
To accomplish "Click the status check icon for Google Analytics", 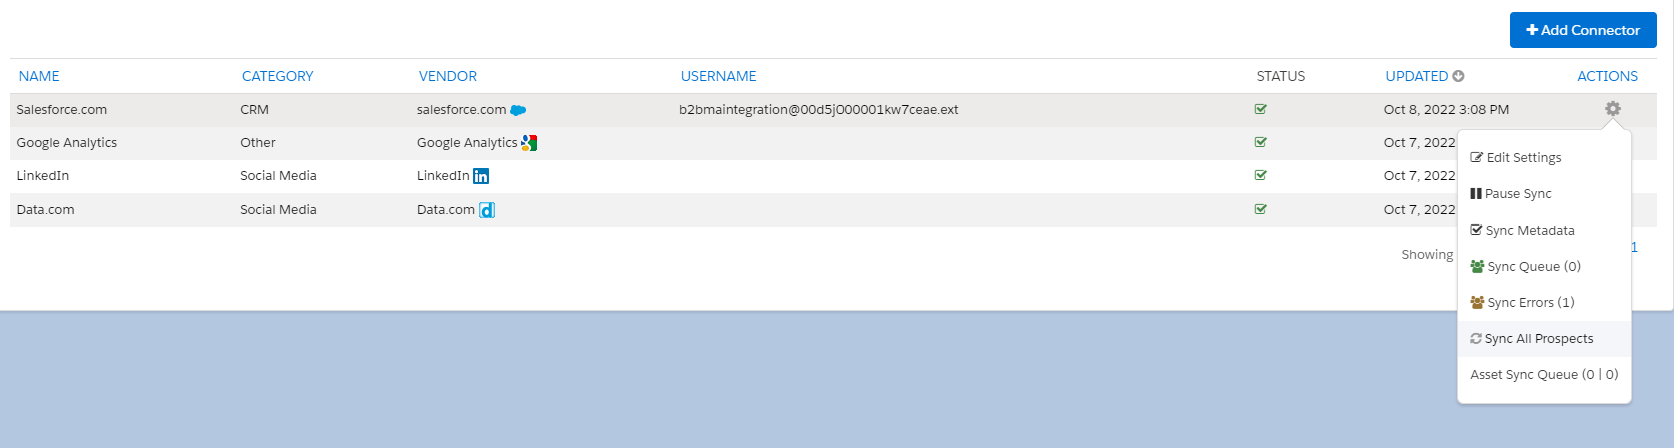I will point(1261,142).
